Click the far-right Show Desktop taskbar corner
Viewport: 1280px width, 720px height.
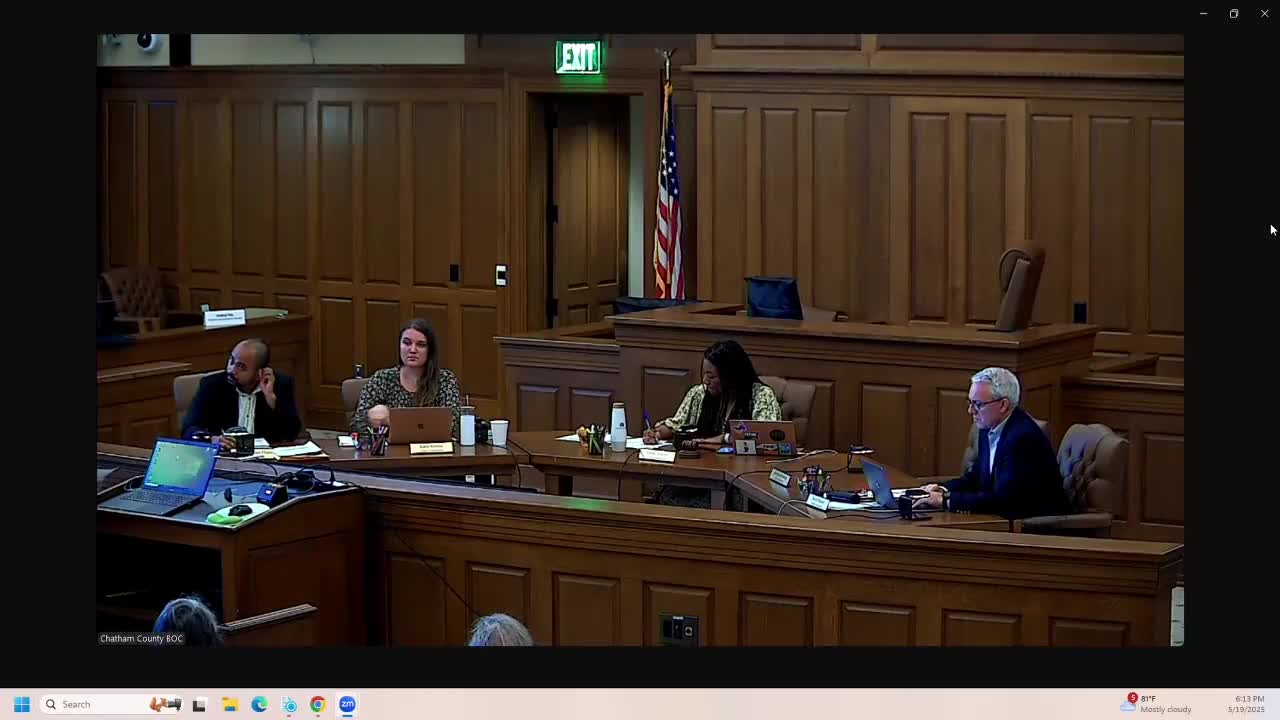pyautogui.click(x=1276, y=704)
